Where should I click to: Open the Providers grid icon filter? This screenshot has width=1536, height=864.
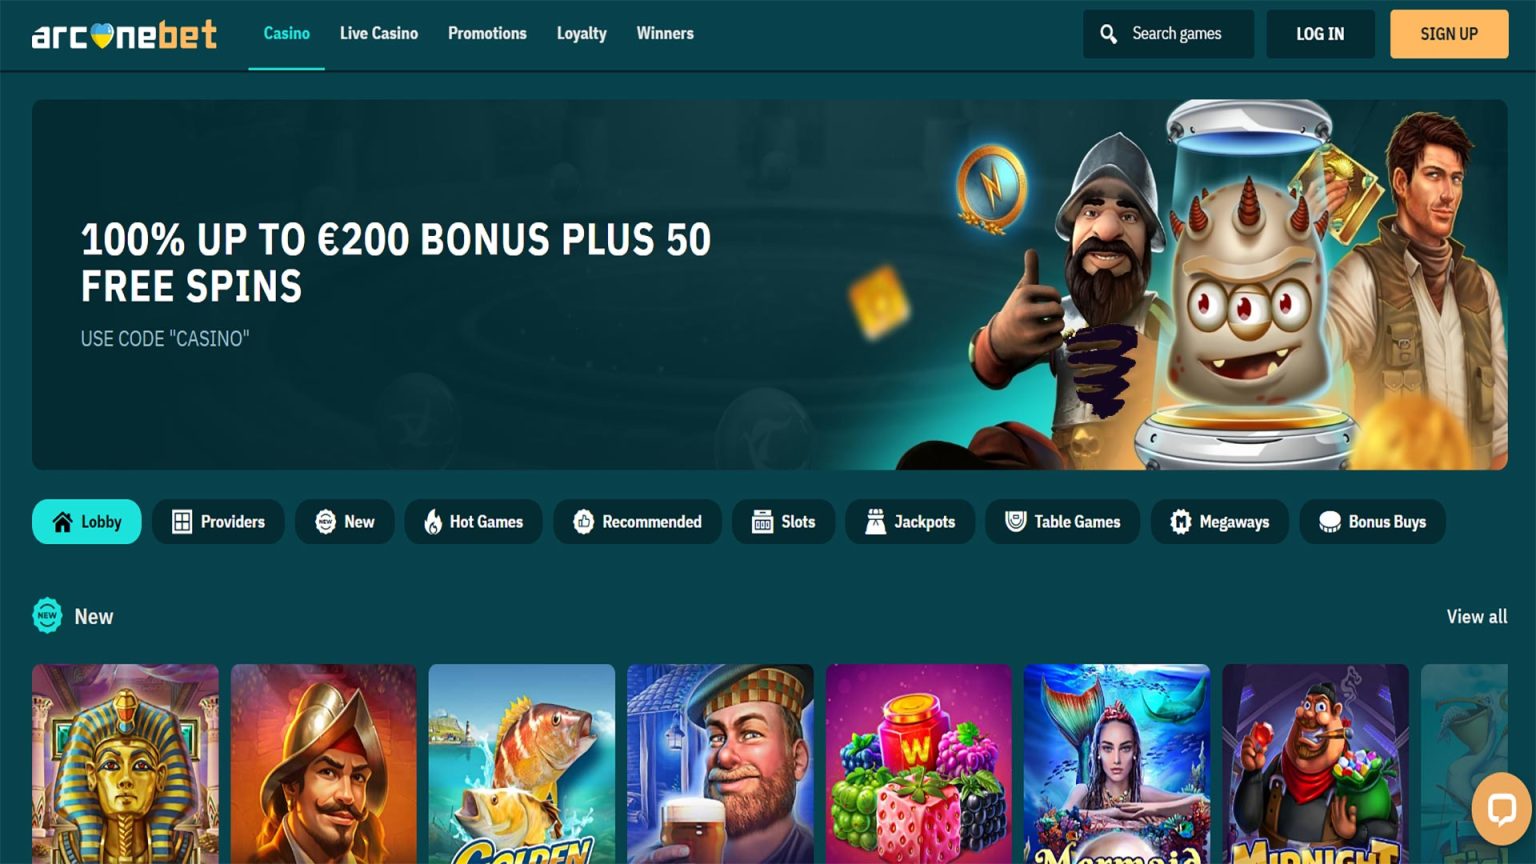click(x=182, y=522)
